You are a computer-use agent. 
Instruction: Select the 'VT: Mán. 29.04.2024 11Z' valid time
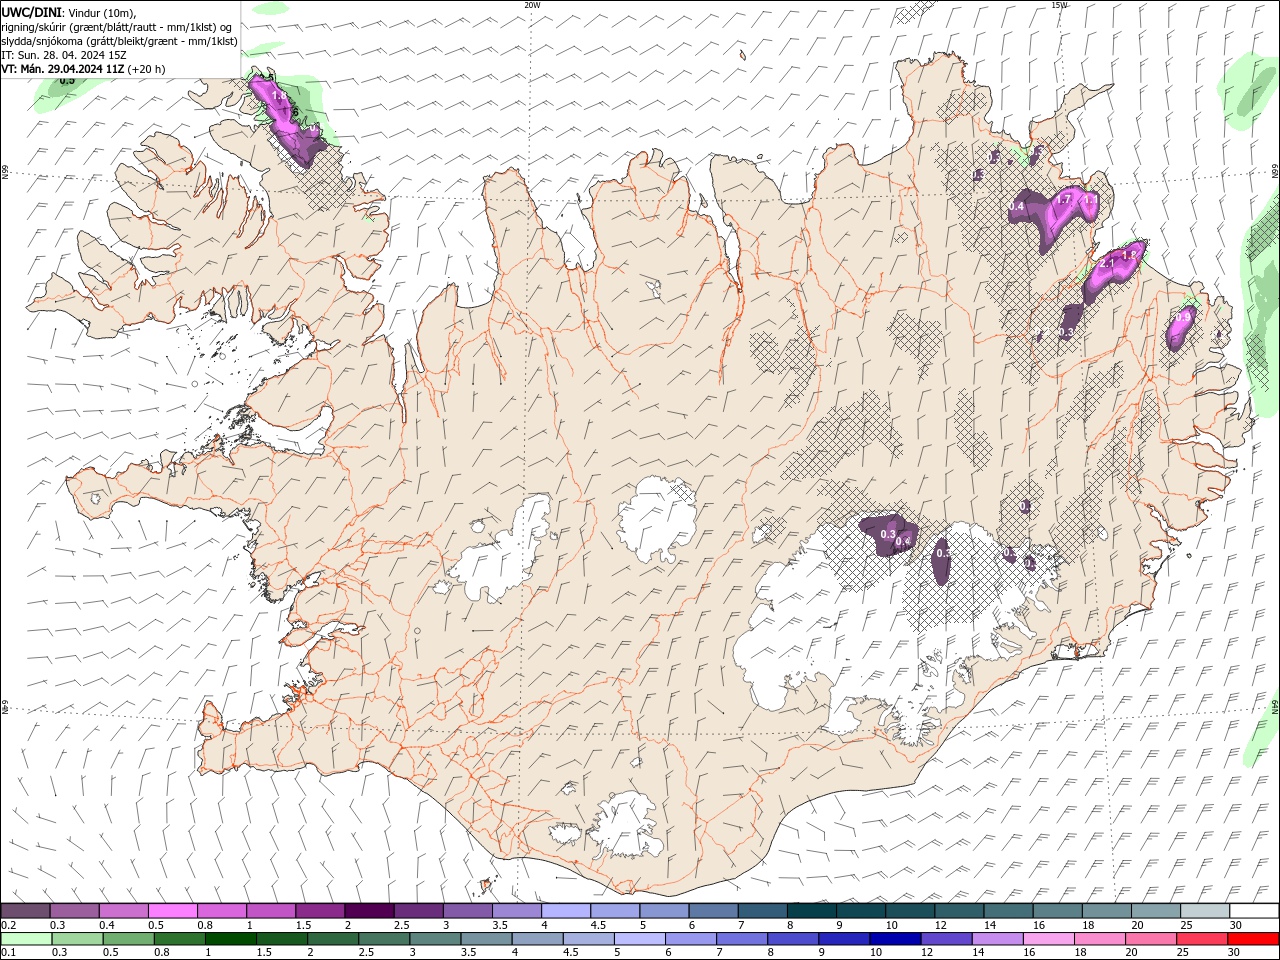[63, 69]
